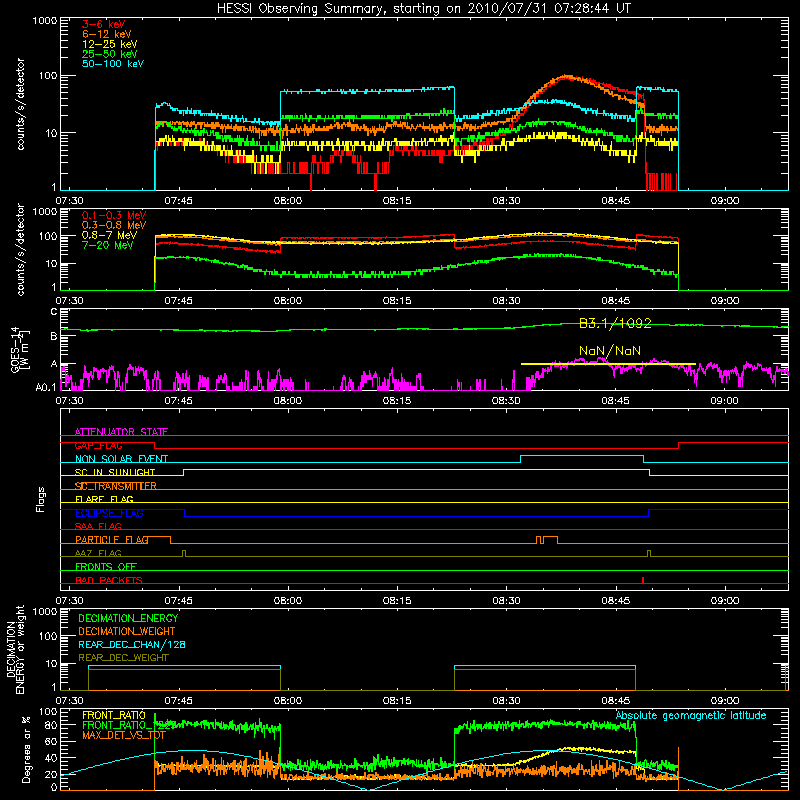Select the ATTENUATOR_STATE flag label

tap(121, 432)
